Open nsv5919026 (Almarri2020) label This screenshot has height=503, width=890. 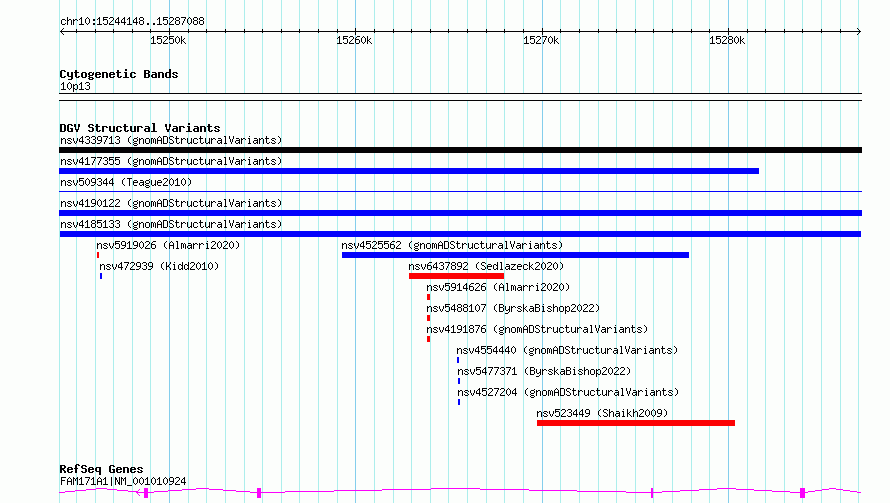(168, 245)
